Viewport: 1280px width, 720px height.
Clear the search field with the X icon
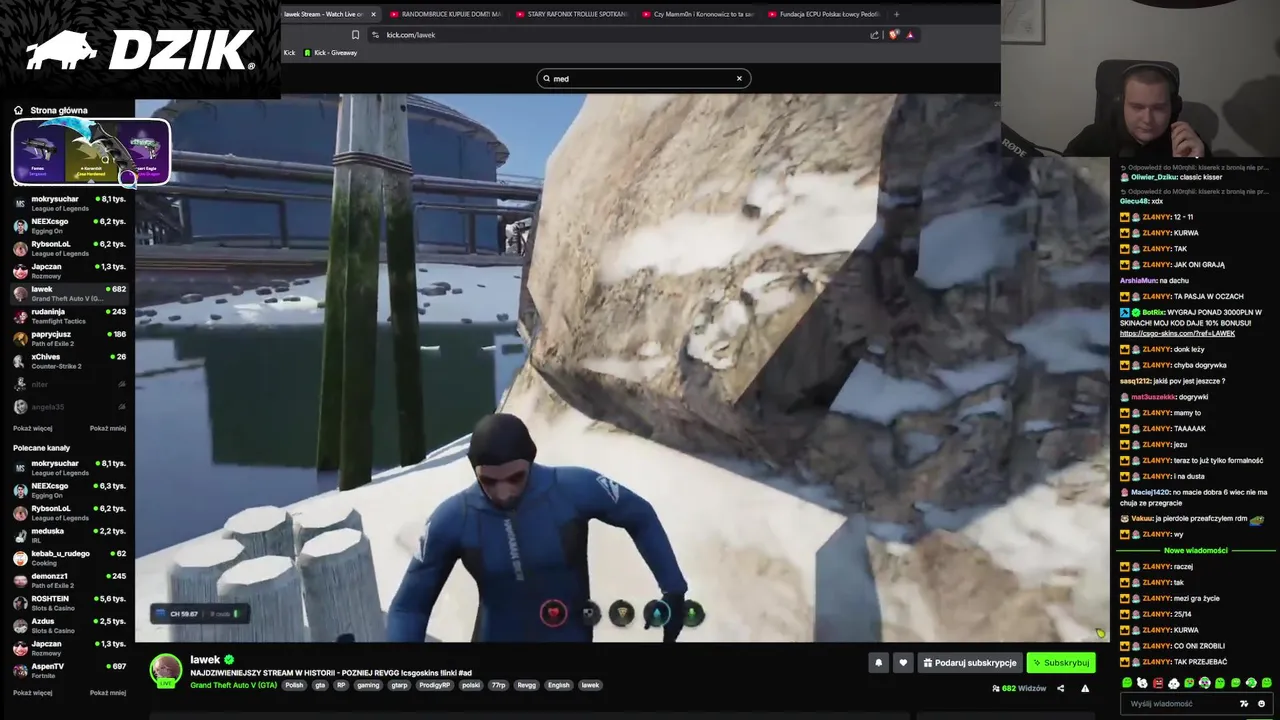(740, 78)
